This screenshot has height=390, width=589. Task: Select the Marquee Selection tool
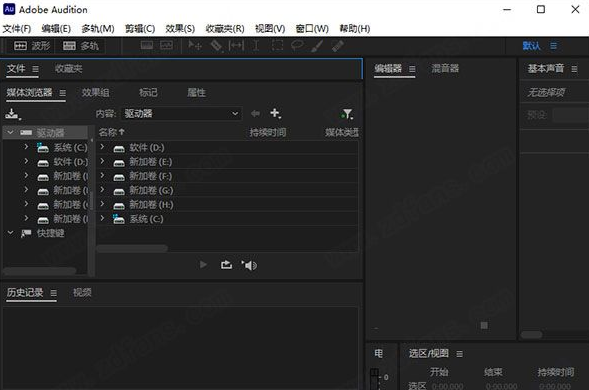[277, 45]
